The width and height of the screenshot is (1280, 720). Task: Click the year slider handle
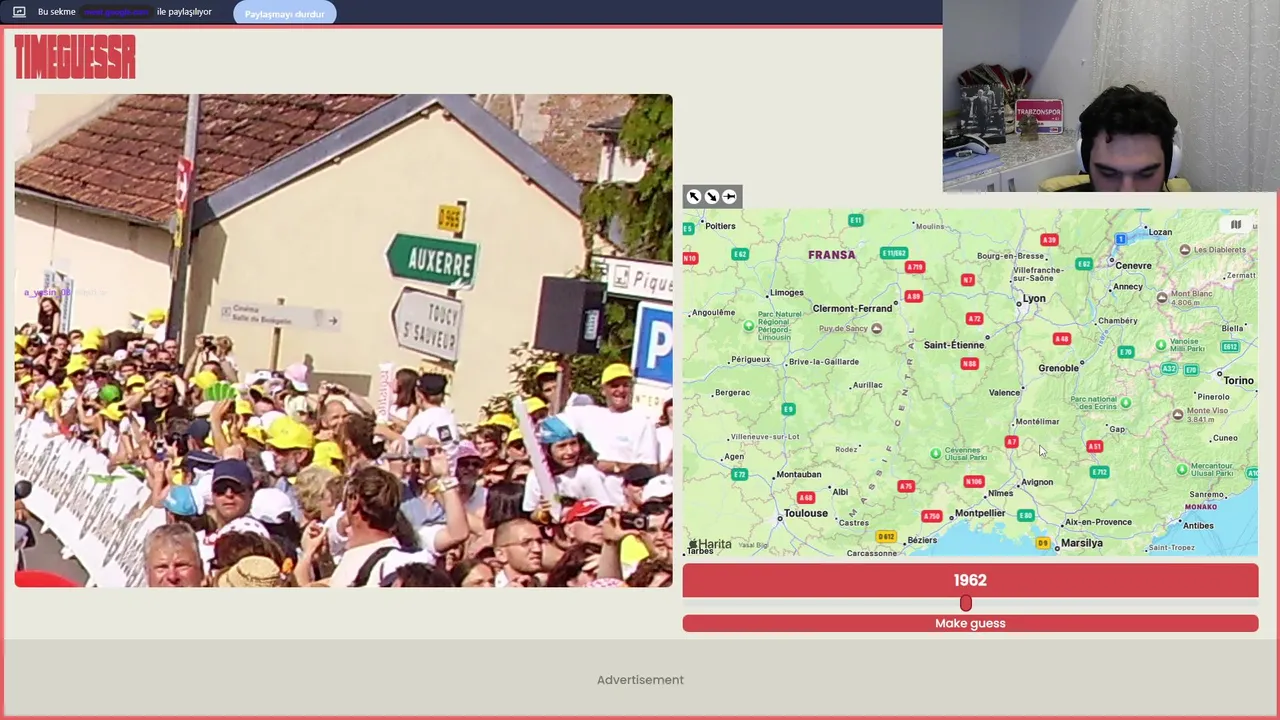coord(965,603)
